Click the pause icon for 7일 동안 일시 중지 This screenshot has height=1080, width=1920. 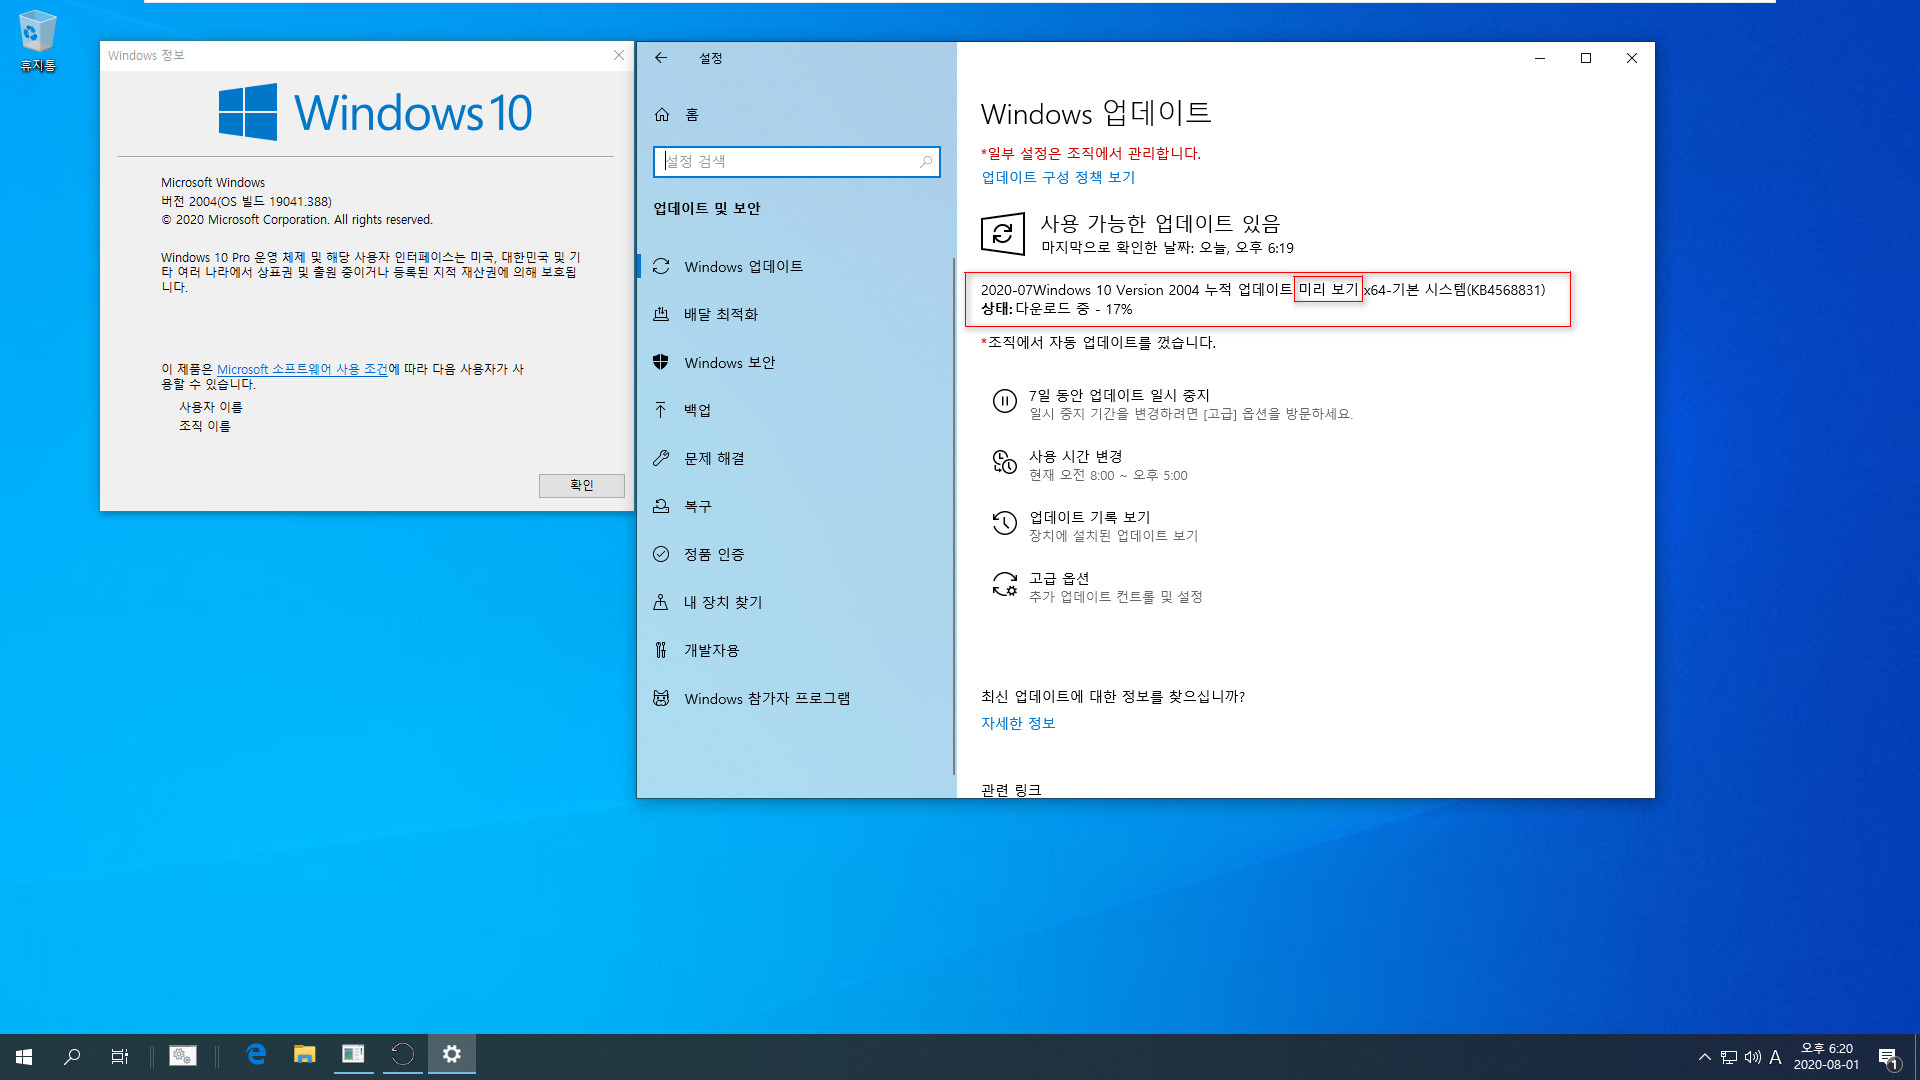point(1004,401)
